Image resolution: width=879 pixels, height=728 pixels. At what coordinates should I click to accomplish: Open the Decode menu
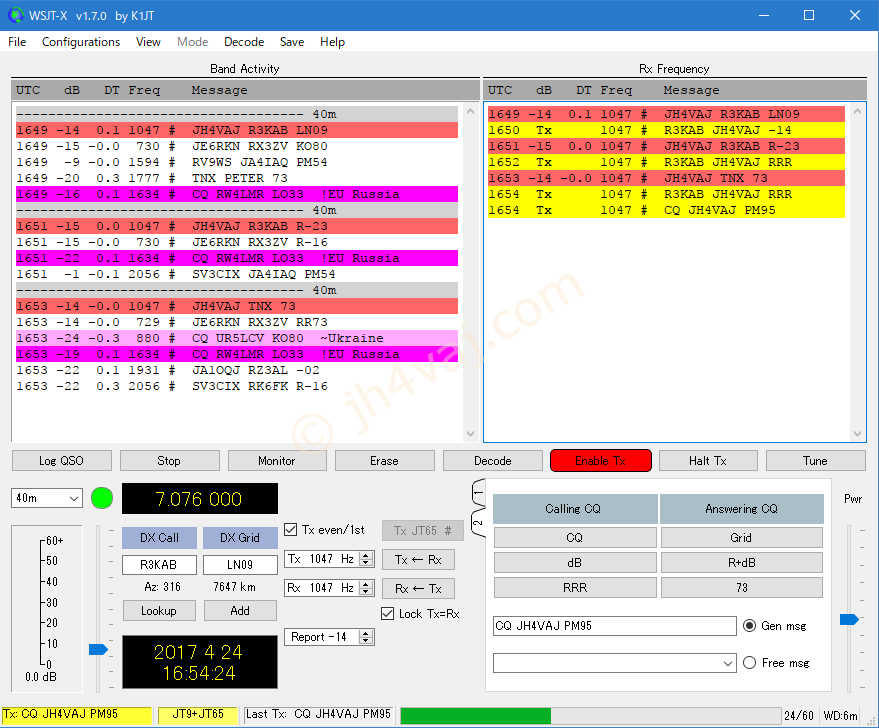(x=244, y=42)
